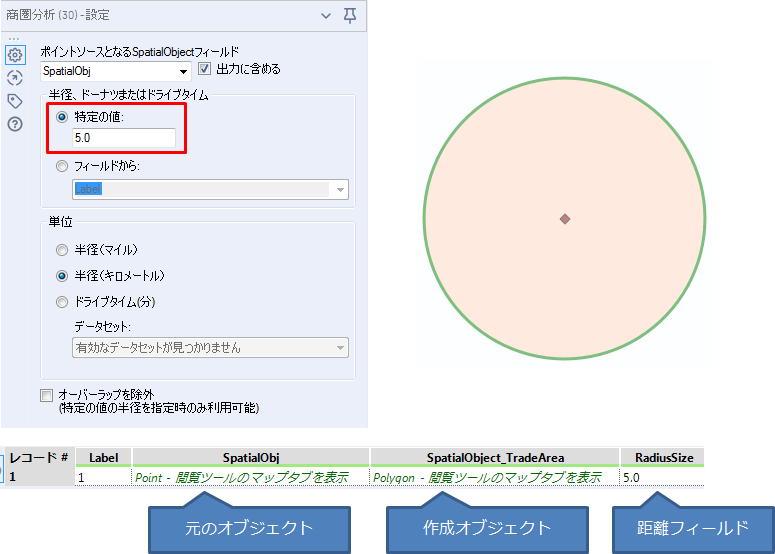Open the annotation tag icon
Screen dimensions: 775x554
[14, 101]
